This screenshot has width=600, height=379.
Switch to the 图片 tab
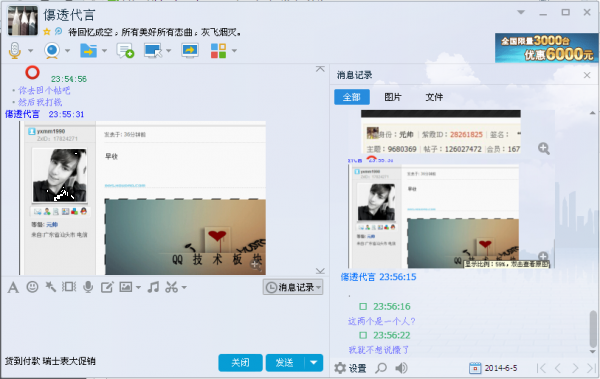click(393, 97)
